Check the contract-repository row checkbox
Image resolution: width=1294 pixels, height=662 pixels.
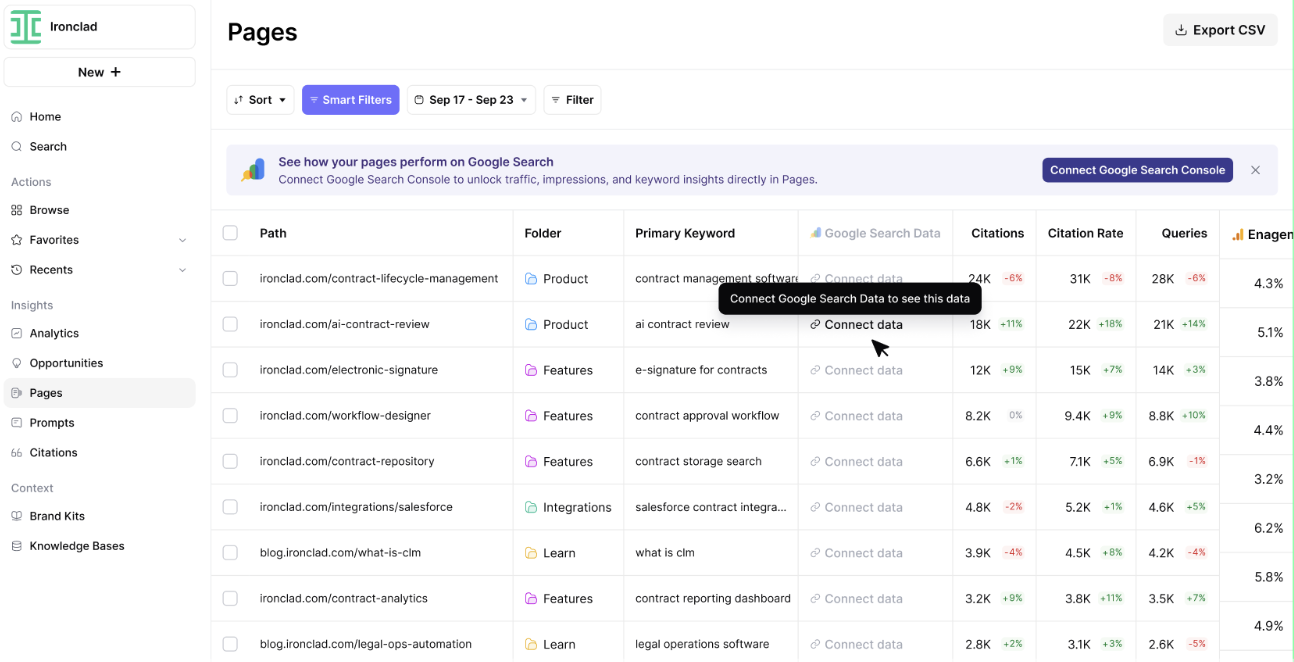(230, 462)
